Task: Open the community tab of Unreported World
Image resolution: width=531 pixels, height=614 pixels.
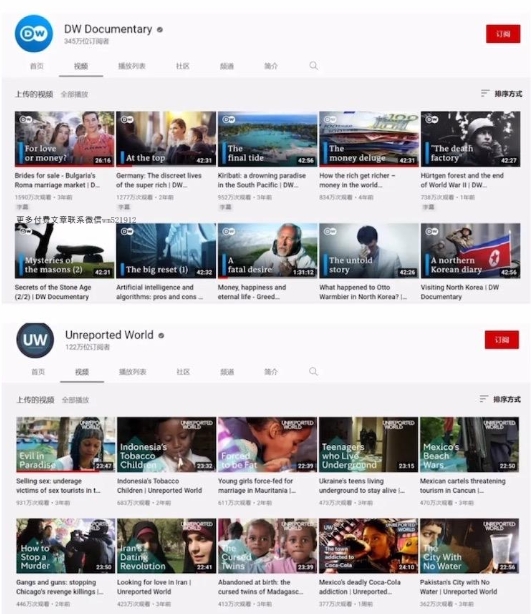Action: (x=183, y=372)
